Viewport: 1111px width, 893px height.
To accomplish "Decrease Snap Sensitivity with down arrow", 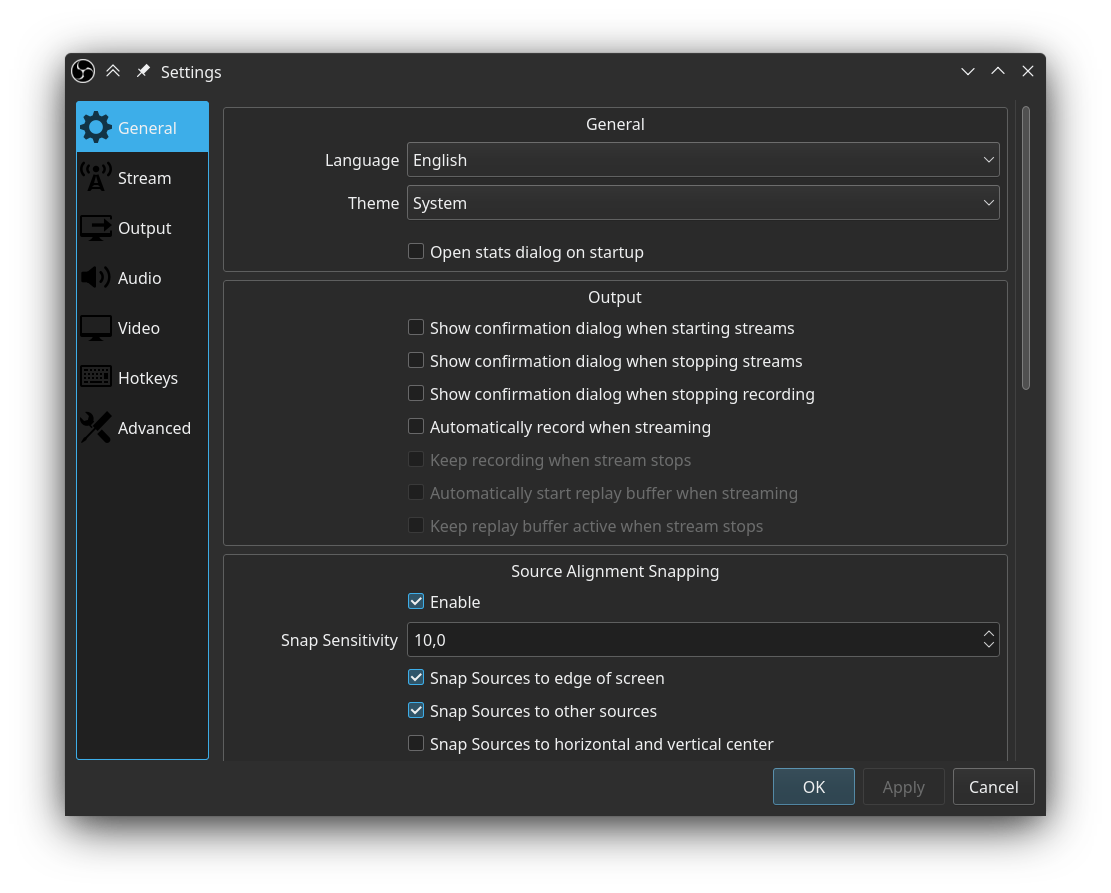I will pos(988,646).
